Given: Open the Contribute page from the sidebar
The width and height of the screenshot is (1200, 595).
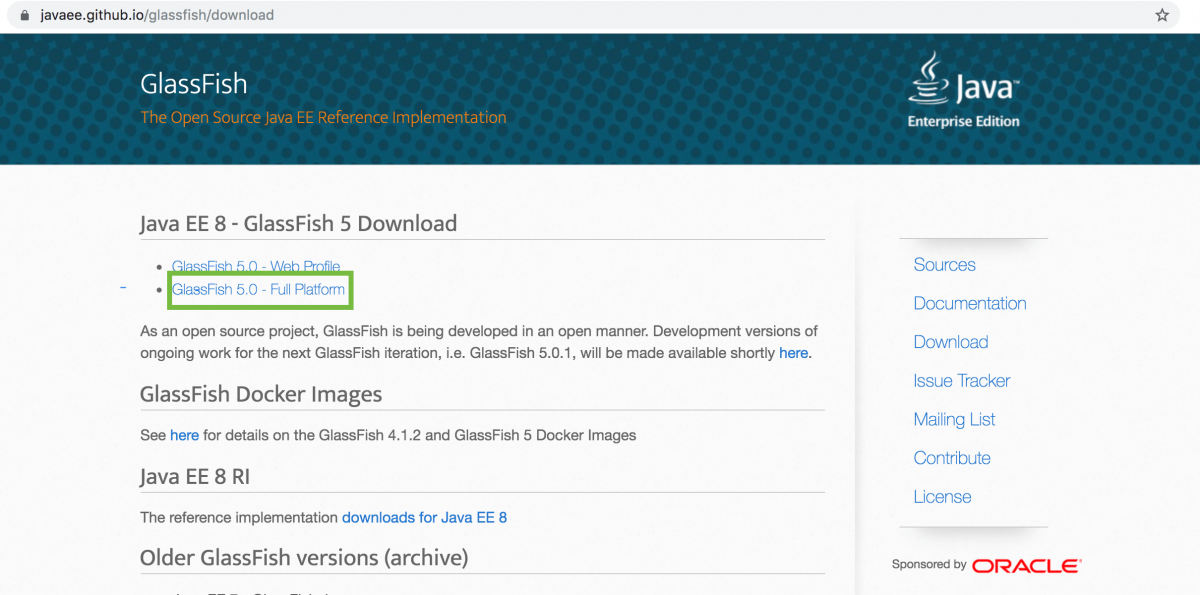Looking at the screenshot, I should [x=951, y=457].
